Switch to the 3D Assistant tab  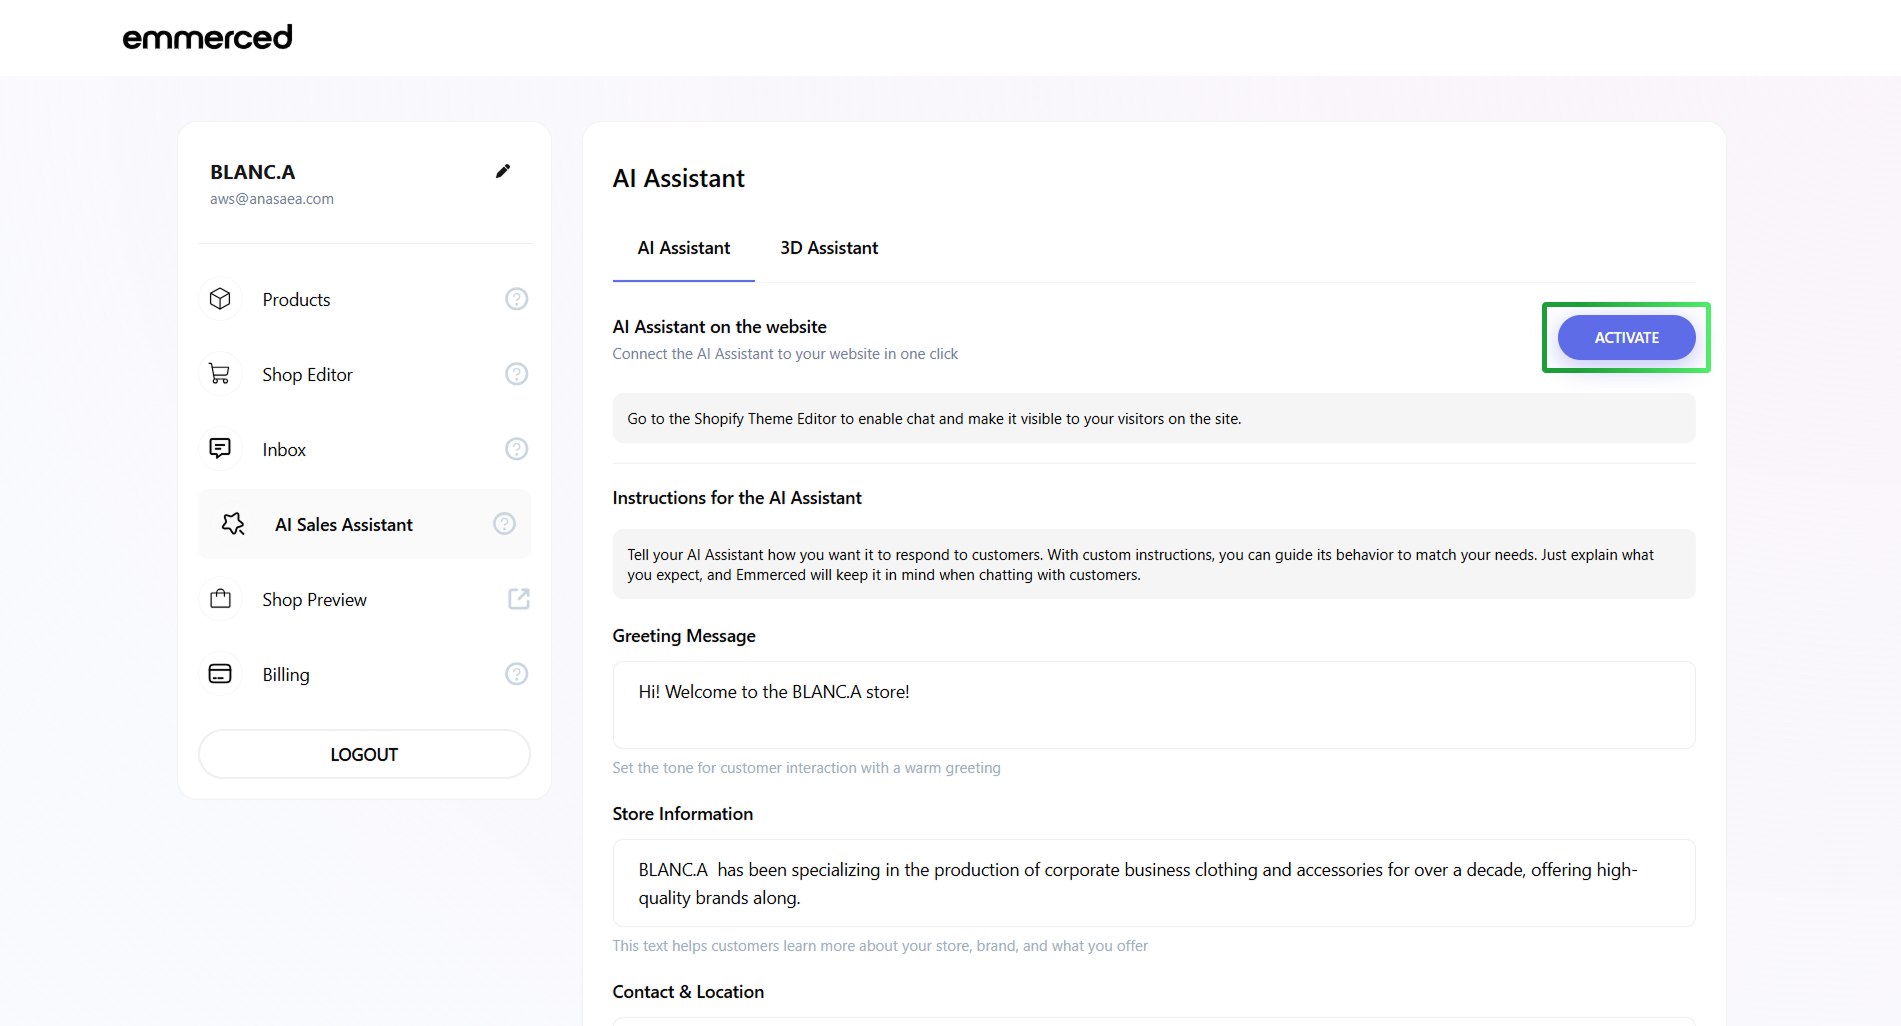829,248
